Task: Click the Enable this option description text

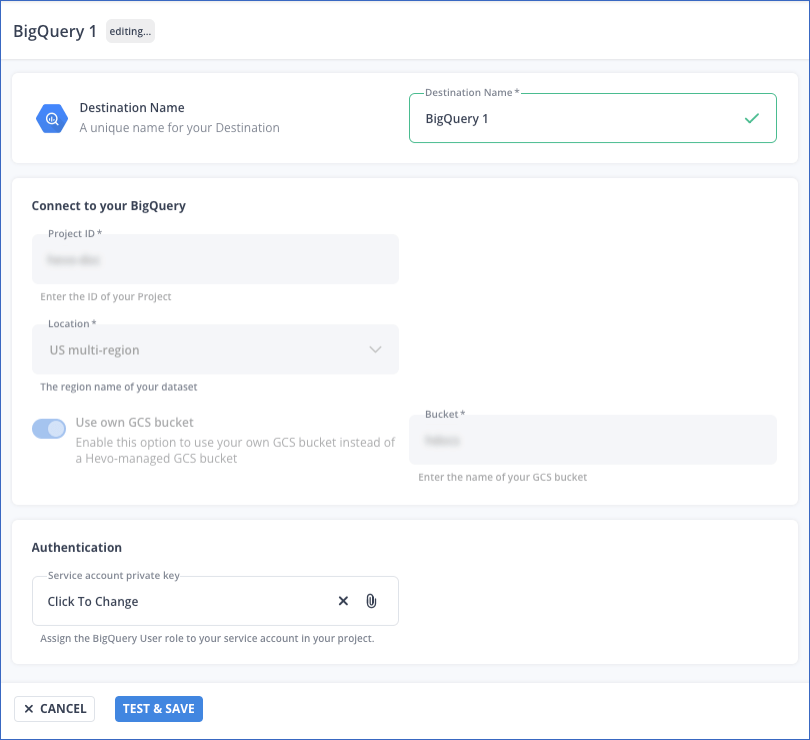Action: 235,450
